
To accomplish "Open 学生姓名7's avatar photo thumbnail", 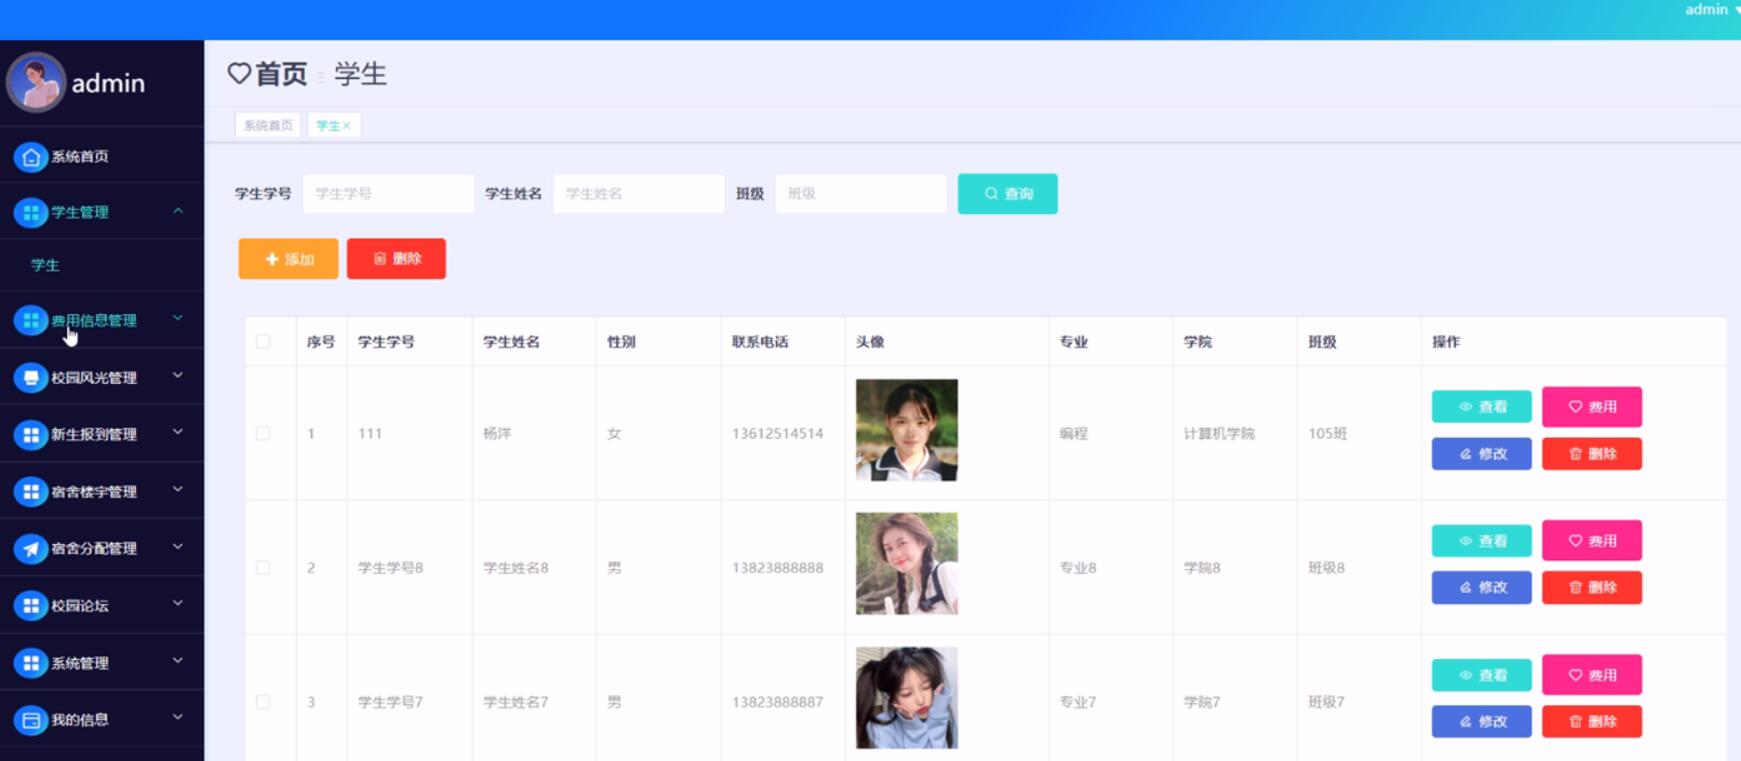I will (x=907, y=698).
